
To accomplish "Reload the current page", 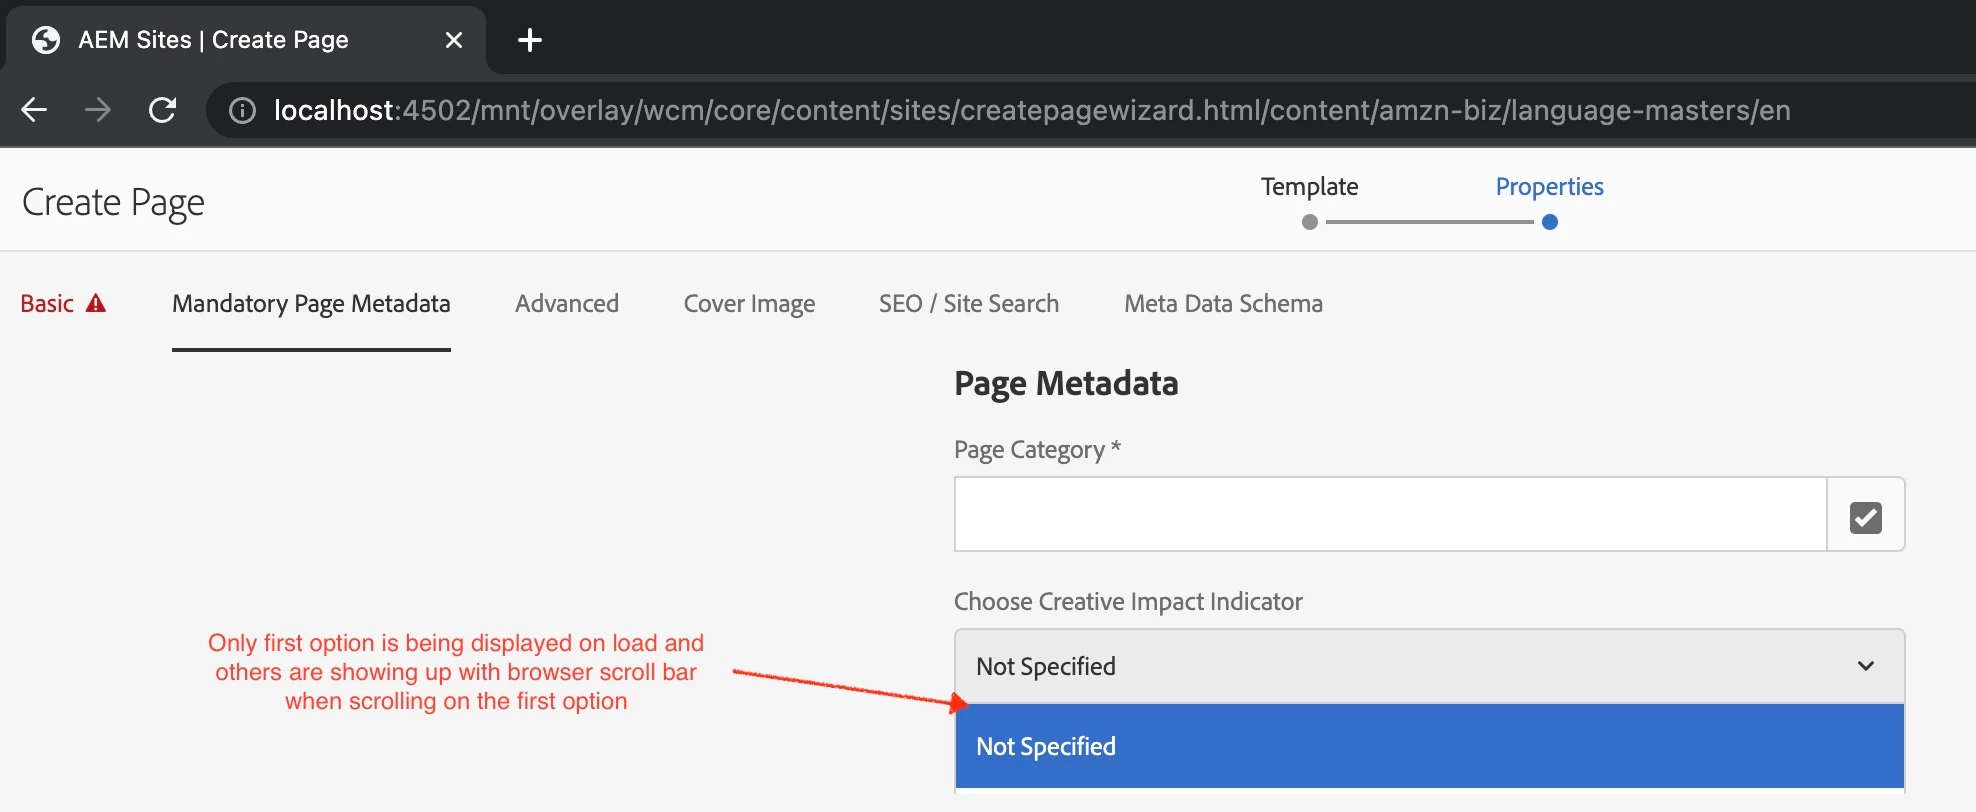I will 162,110.
